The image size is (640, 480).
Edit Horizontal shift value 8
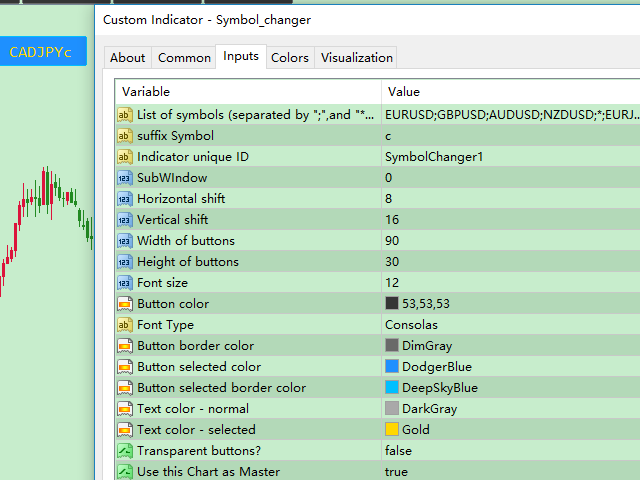[x=511, y=199]
